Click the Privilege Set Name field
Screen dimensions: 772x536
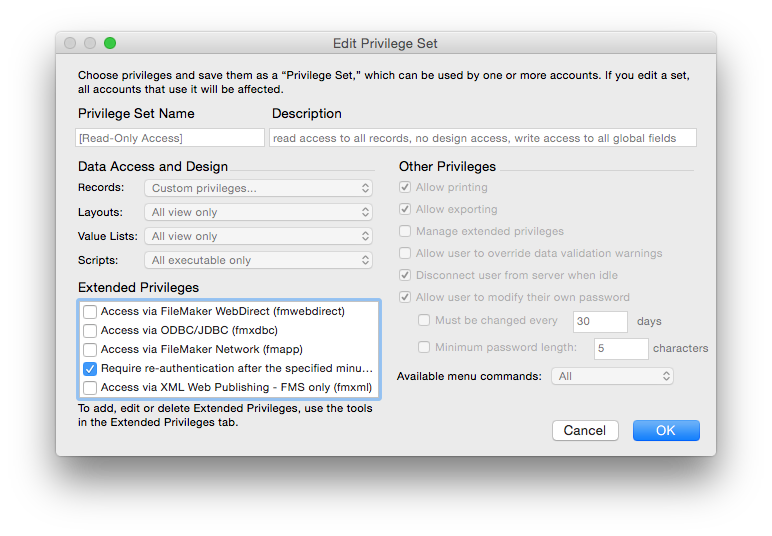[x=170, y=138]
